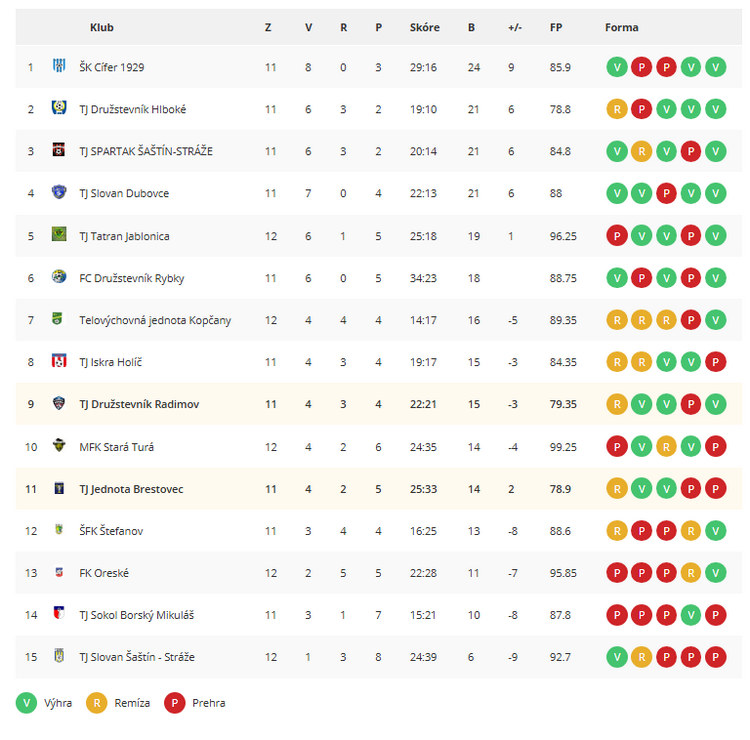
Task: Click the TJ Sokol Borský Mikuláš crest
Action: click(59, 614)
